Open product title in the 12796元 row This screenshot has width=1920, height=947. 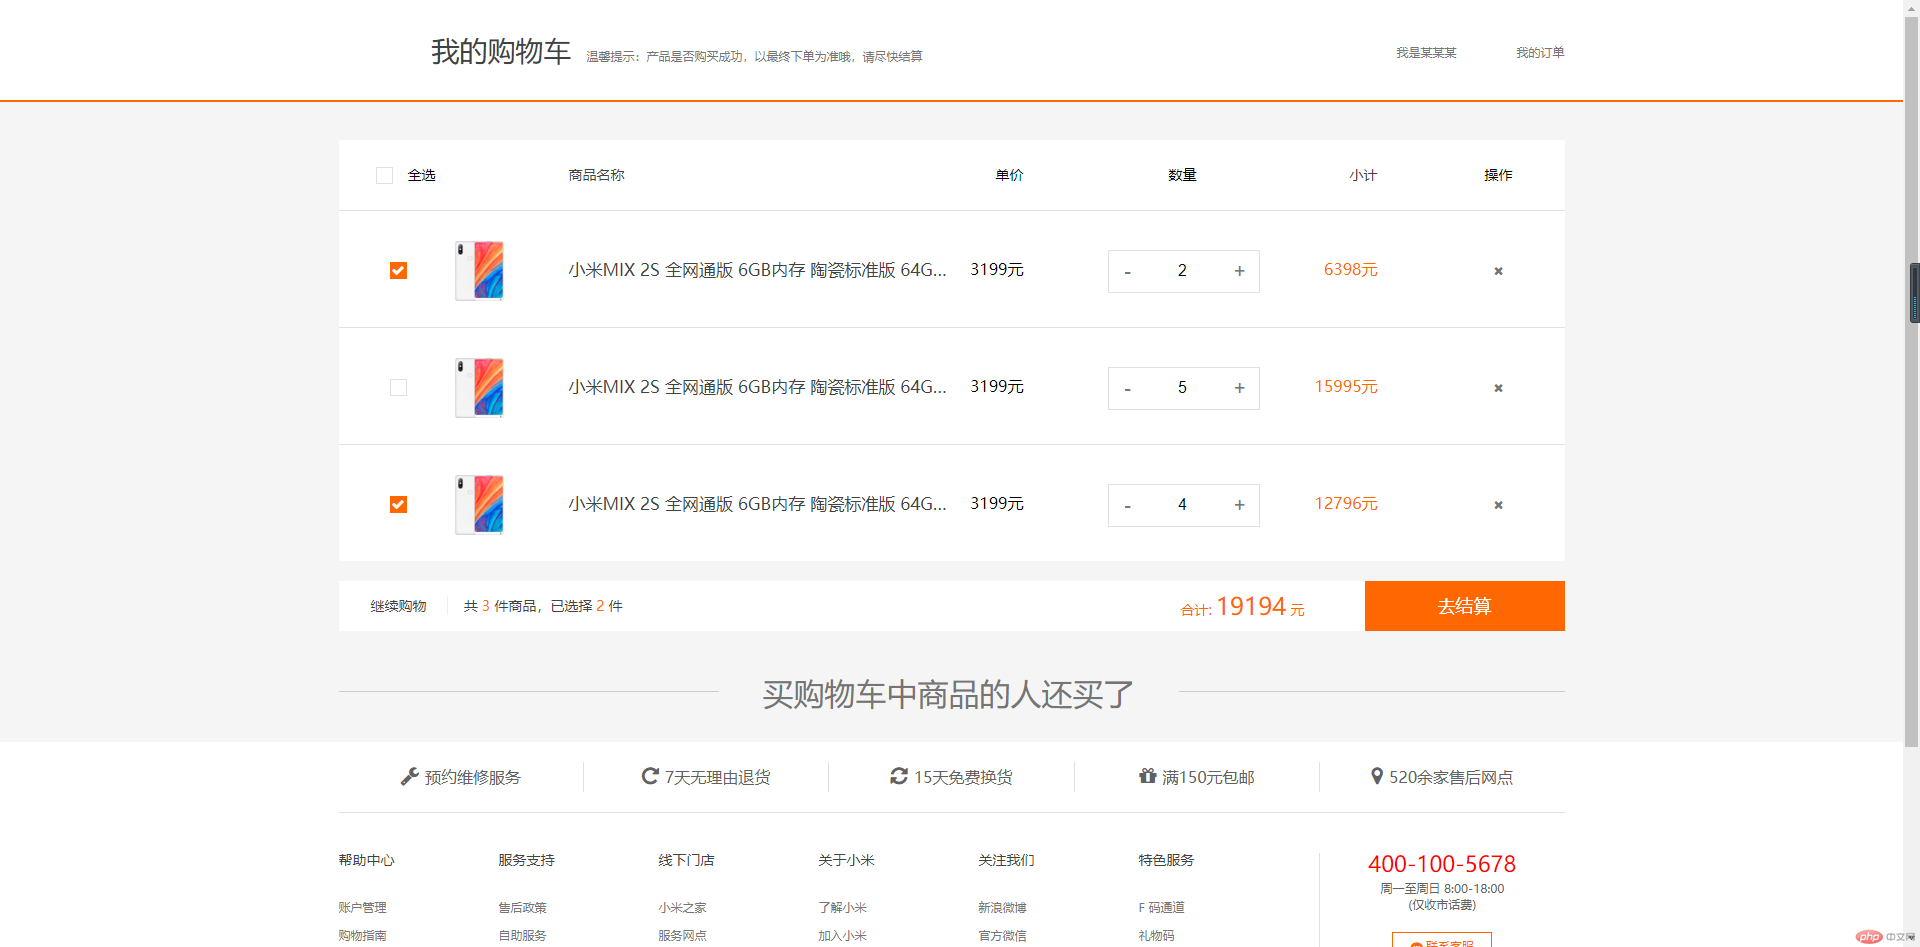click(x=757, y=504)
